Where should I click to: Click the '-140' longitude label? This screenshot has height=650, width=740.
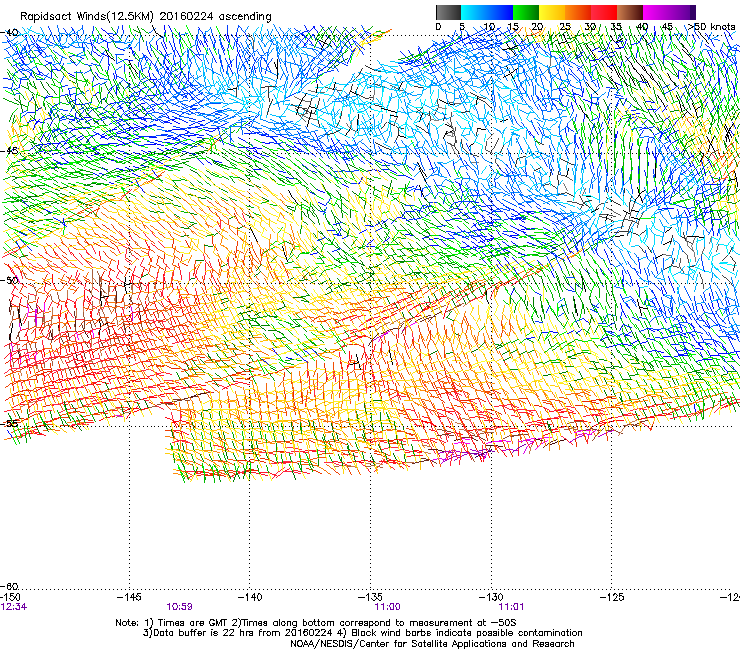click(x=250, y=598)
